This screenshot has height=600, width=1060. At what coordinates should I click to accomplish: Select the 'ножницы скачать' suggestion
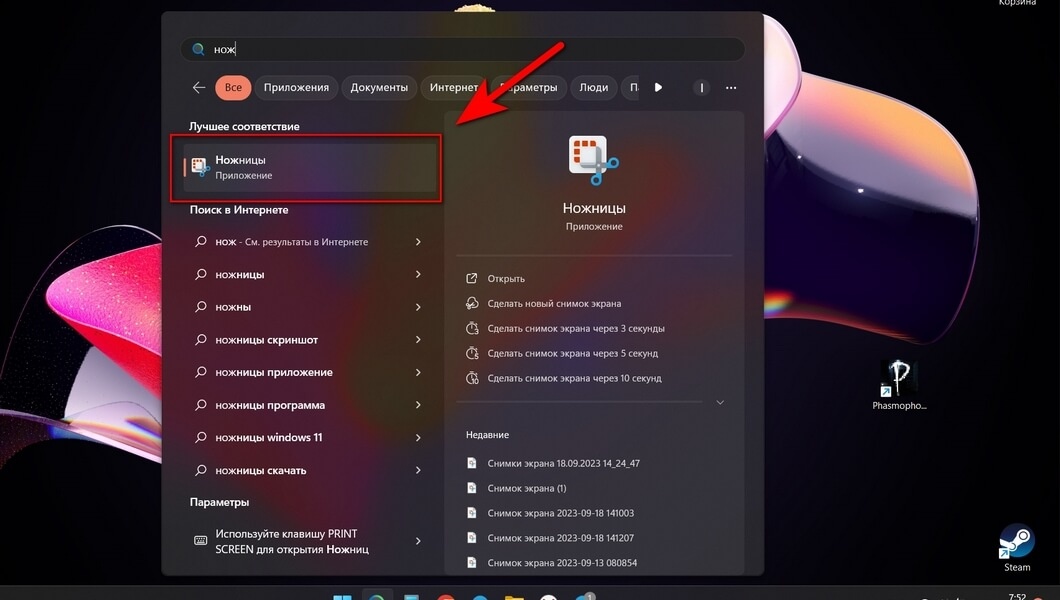[x=260, y=470]
